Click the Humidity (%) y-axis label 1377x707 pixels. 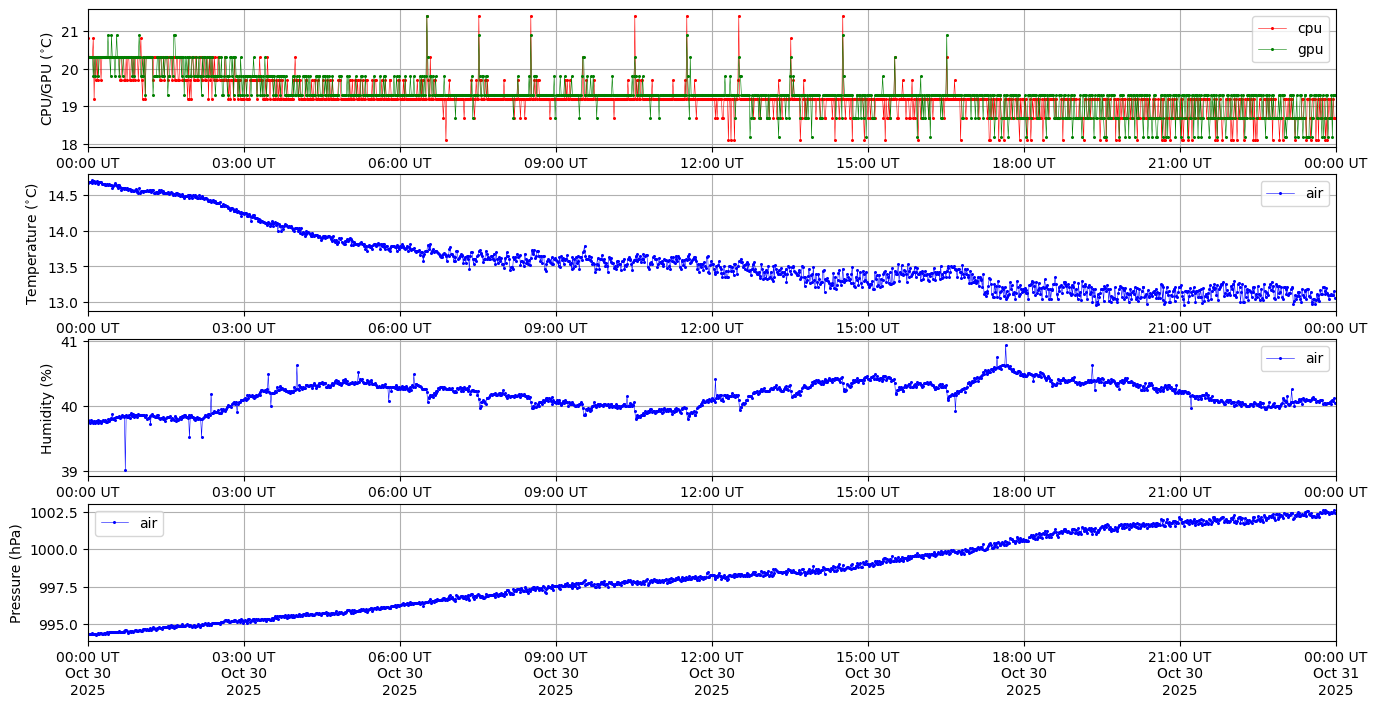pyautogui.click(x=46, y=408)
